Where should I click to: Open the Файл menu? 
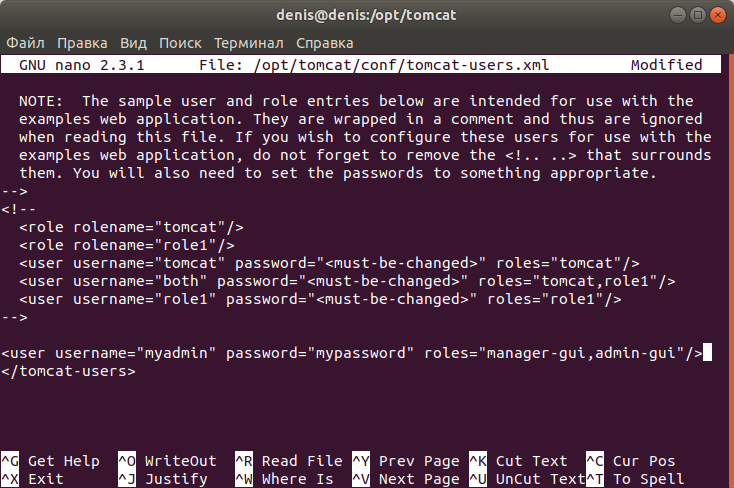pos(27,43)
